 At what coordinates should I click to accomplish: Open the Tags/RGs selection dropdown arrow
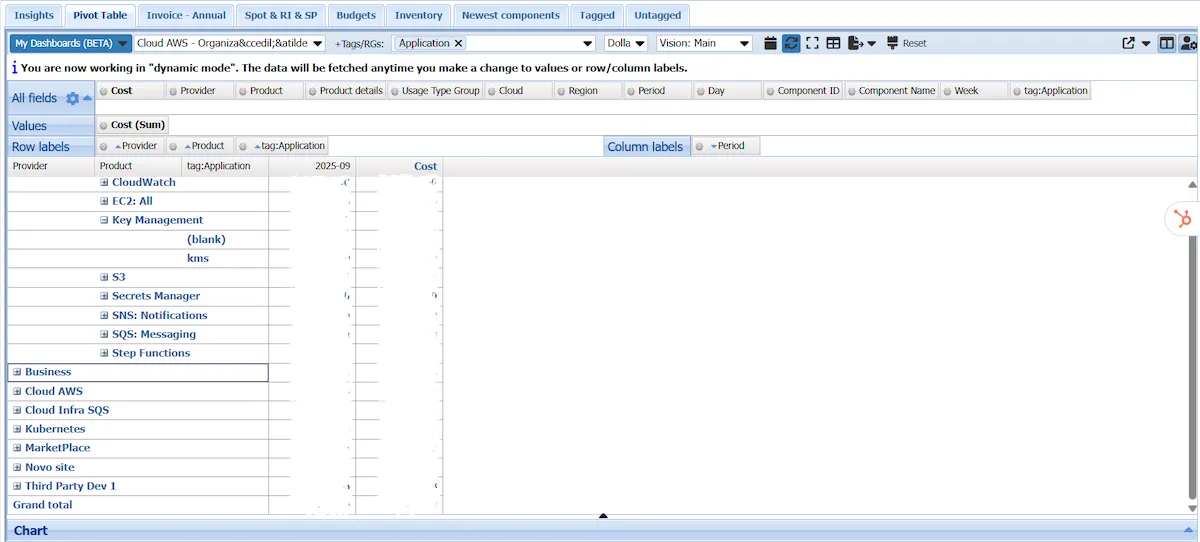point(589,44)
